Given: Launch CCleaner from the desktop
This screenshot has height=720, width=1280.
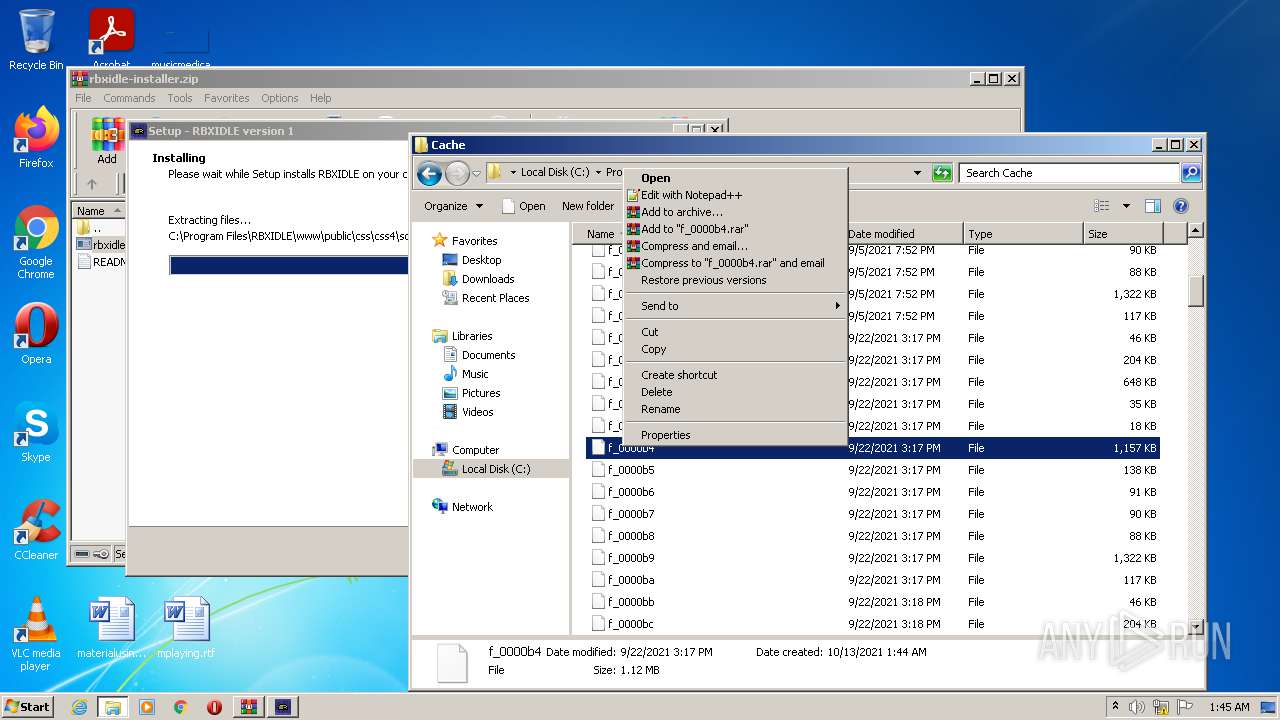Looking at the screenshot, I should (x=36, y=530).
